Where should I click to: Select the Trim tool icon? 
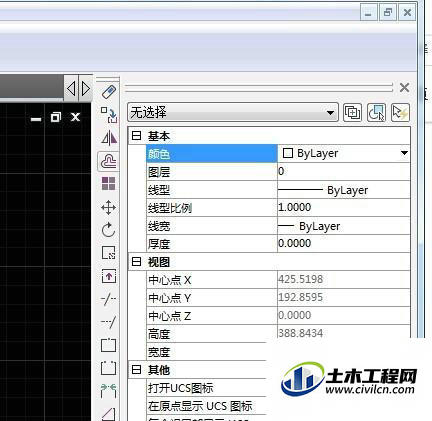pyautogui.click(x=109, y=299)
